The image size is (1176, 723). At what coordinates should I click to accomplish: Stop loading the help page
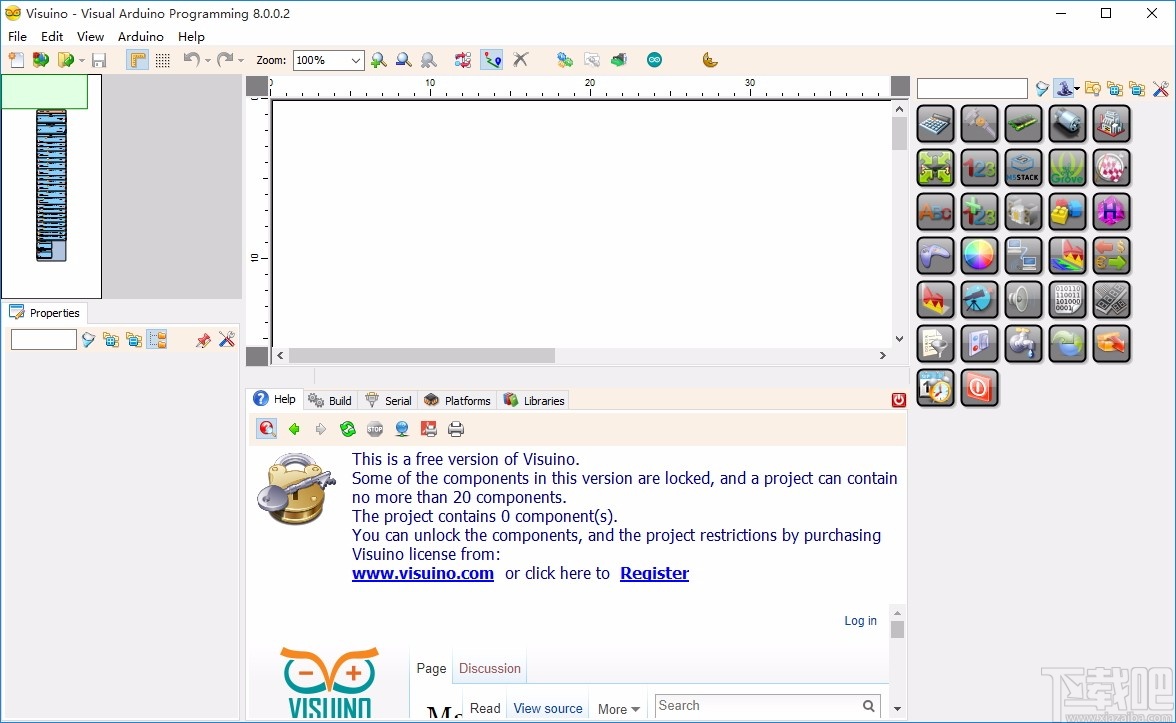click(x=374, y=428)
